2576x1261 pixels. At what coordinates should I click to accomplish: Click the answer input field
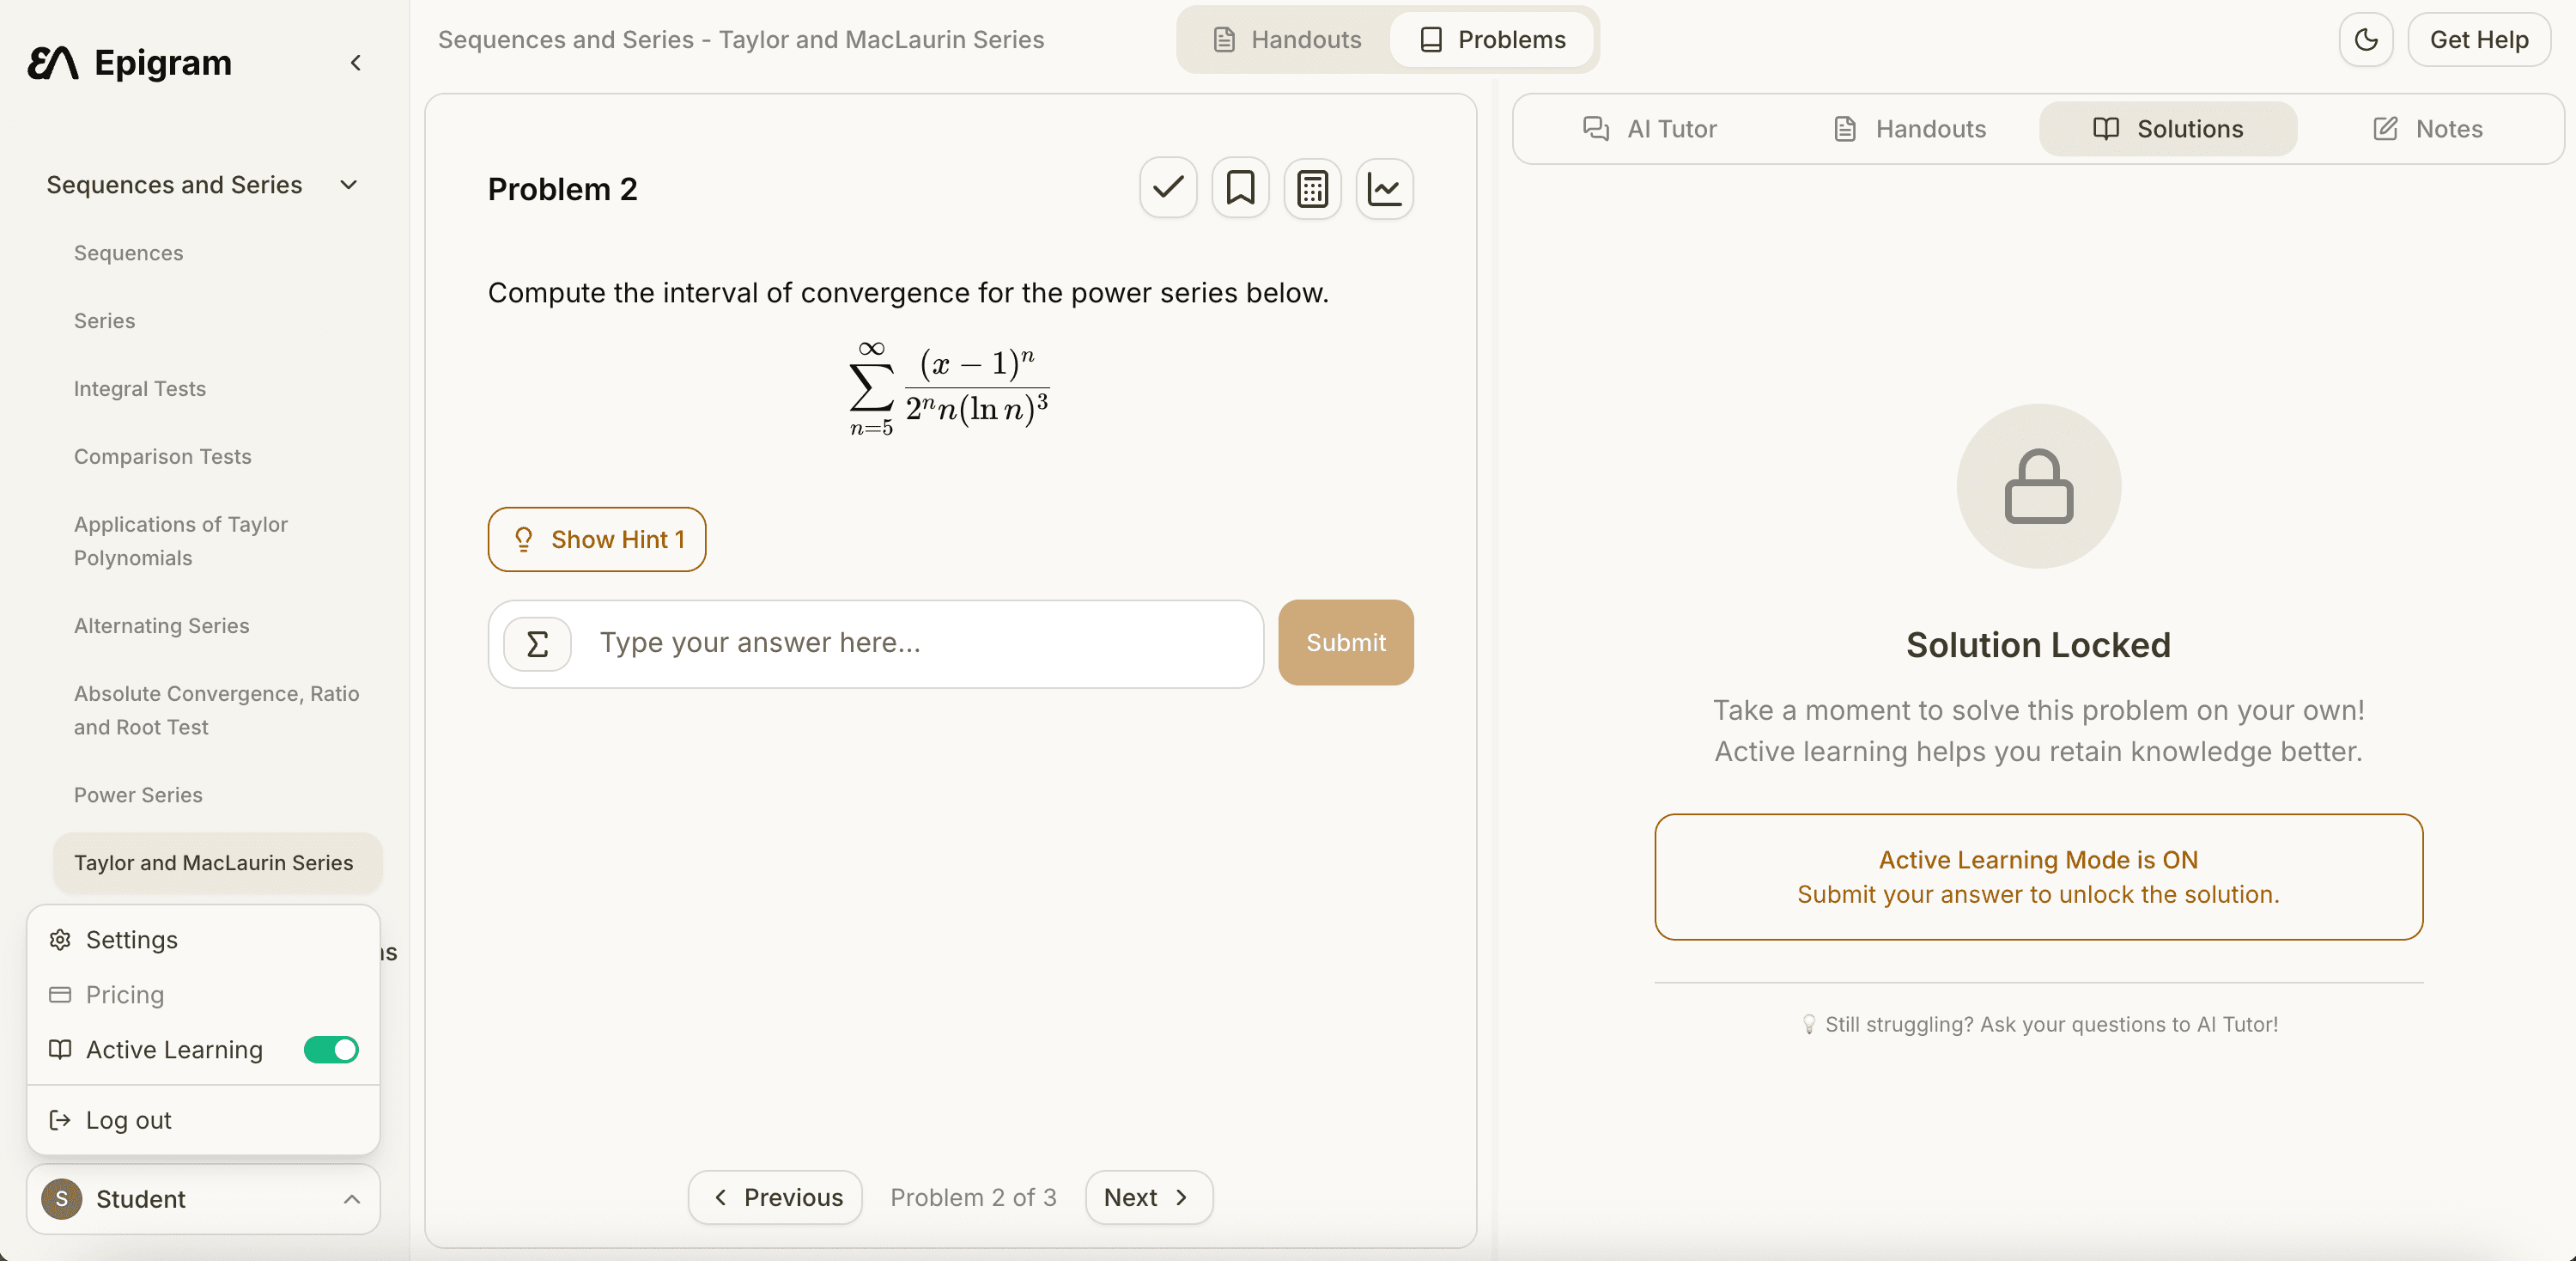coord(900,643)
